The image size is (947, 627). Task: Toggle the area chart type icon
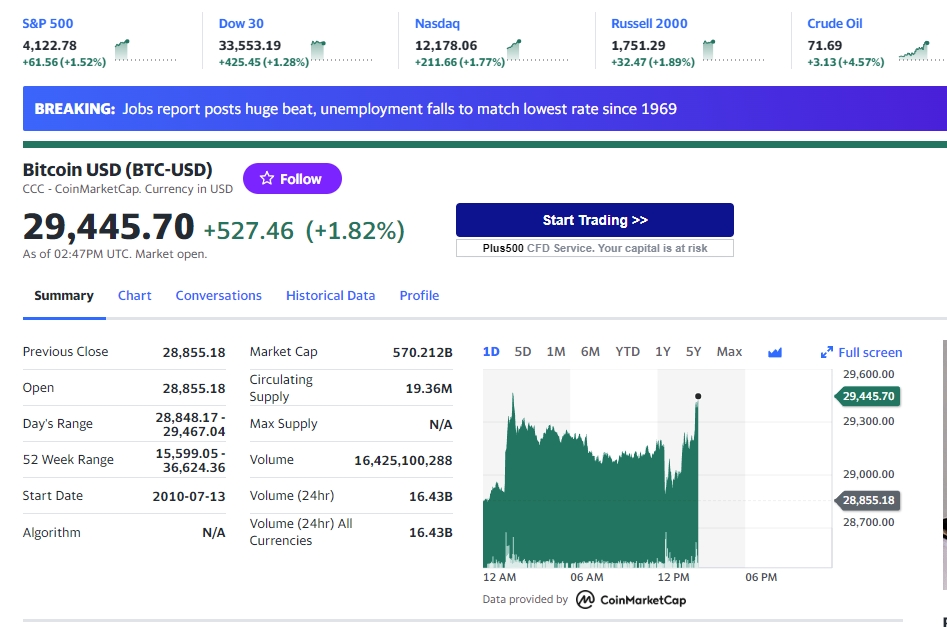pos(774,352)
